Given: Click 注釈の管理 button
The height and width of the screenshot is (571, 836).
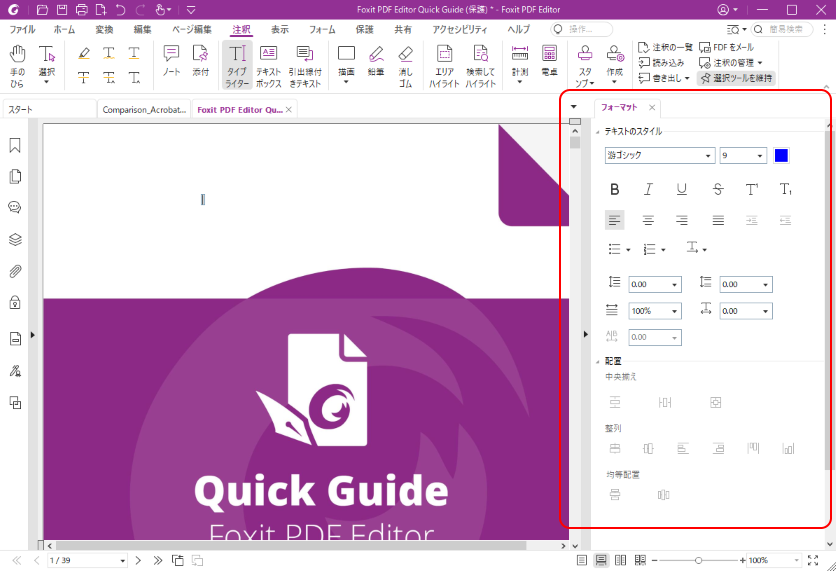Looking at the screenshot, I should pyautogui.click(x=730, y=63).
